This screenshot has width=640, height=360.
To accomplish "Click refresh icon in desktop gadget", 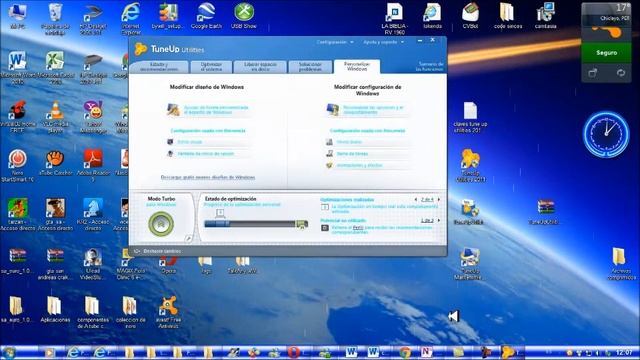I will tap(621, 73).
